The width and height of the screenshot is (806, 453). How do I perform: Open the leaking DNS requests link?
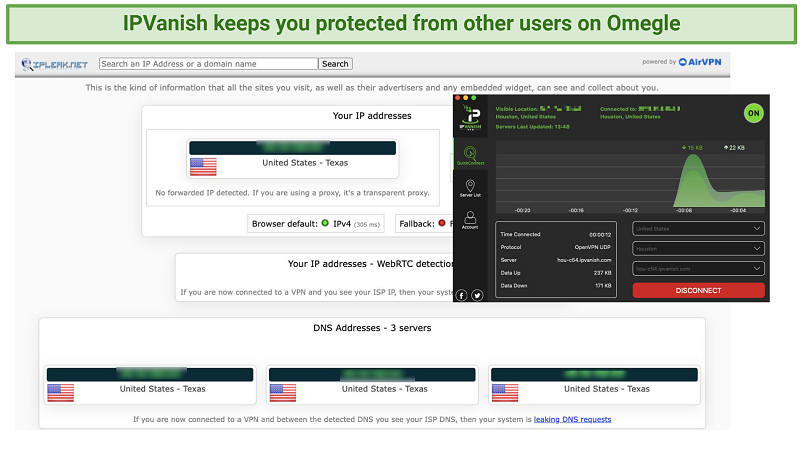572,419
